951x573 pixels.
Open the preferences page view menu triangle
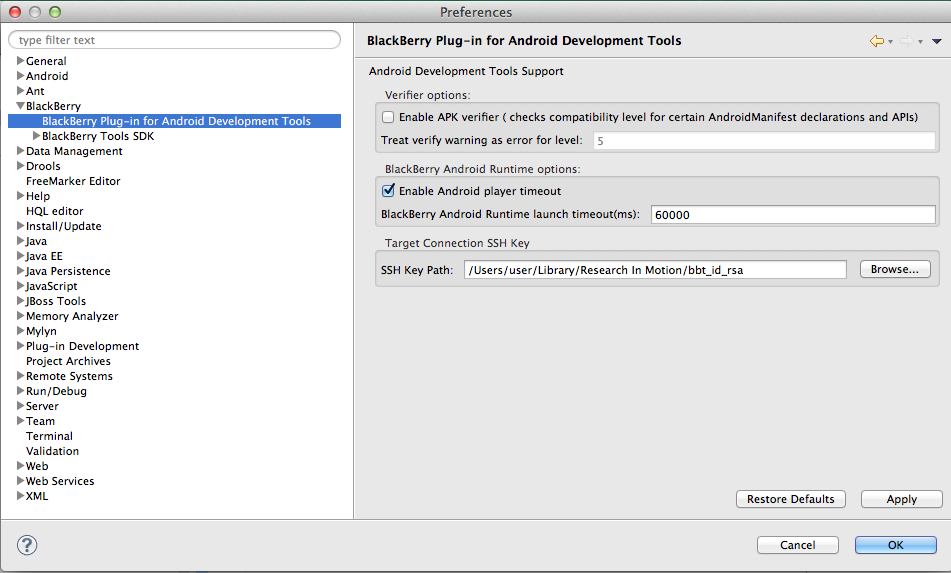point(936,41)
